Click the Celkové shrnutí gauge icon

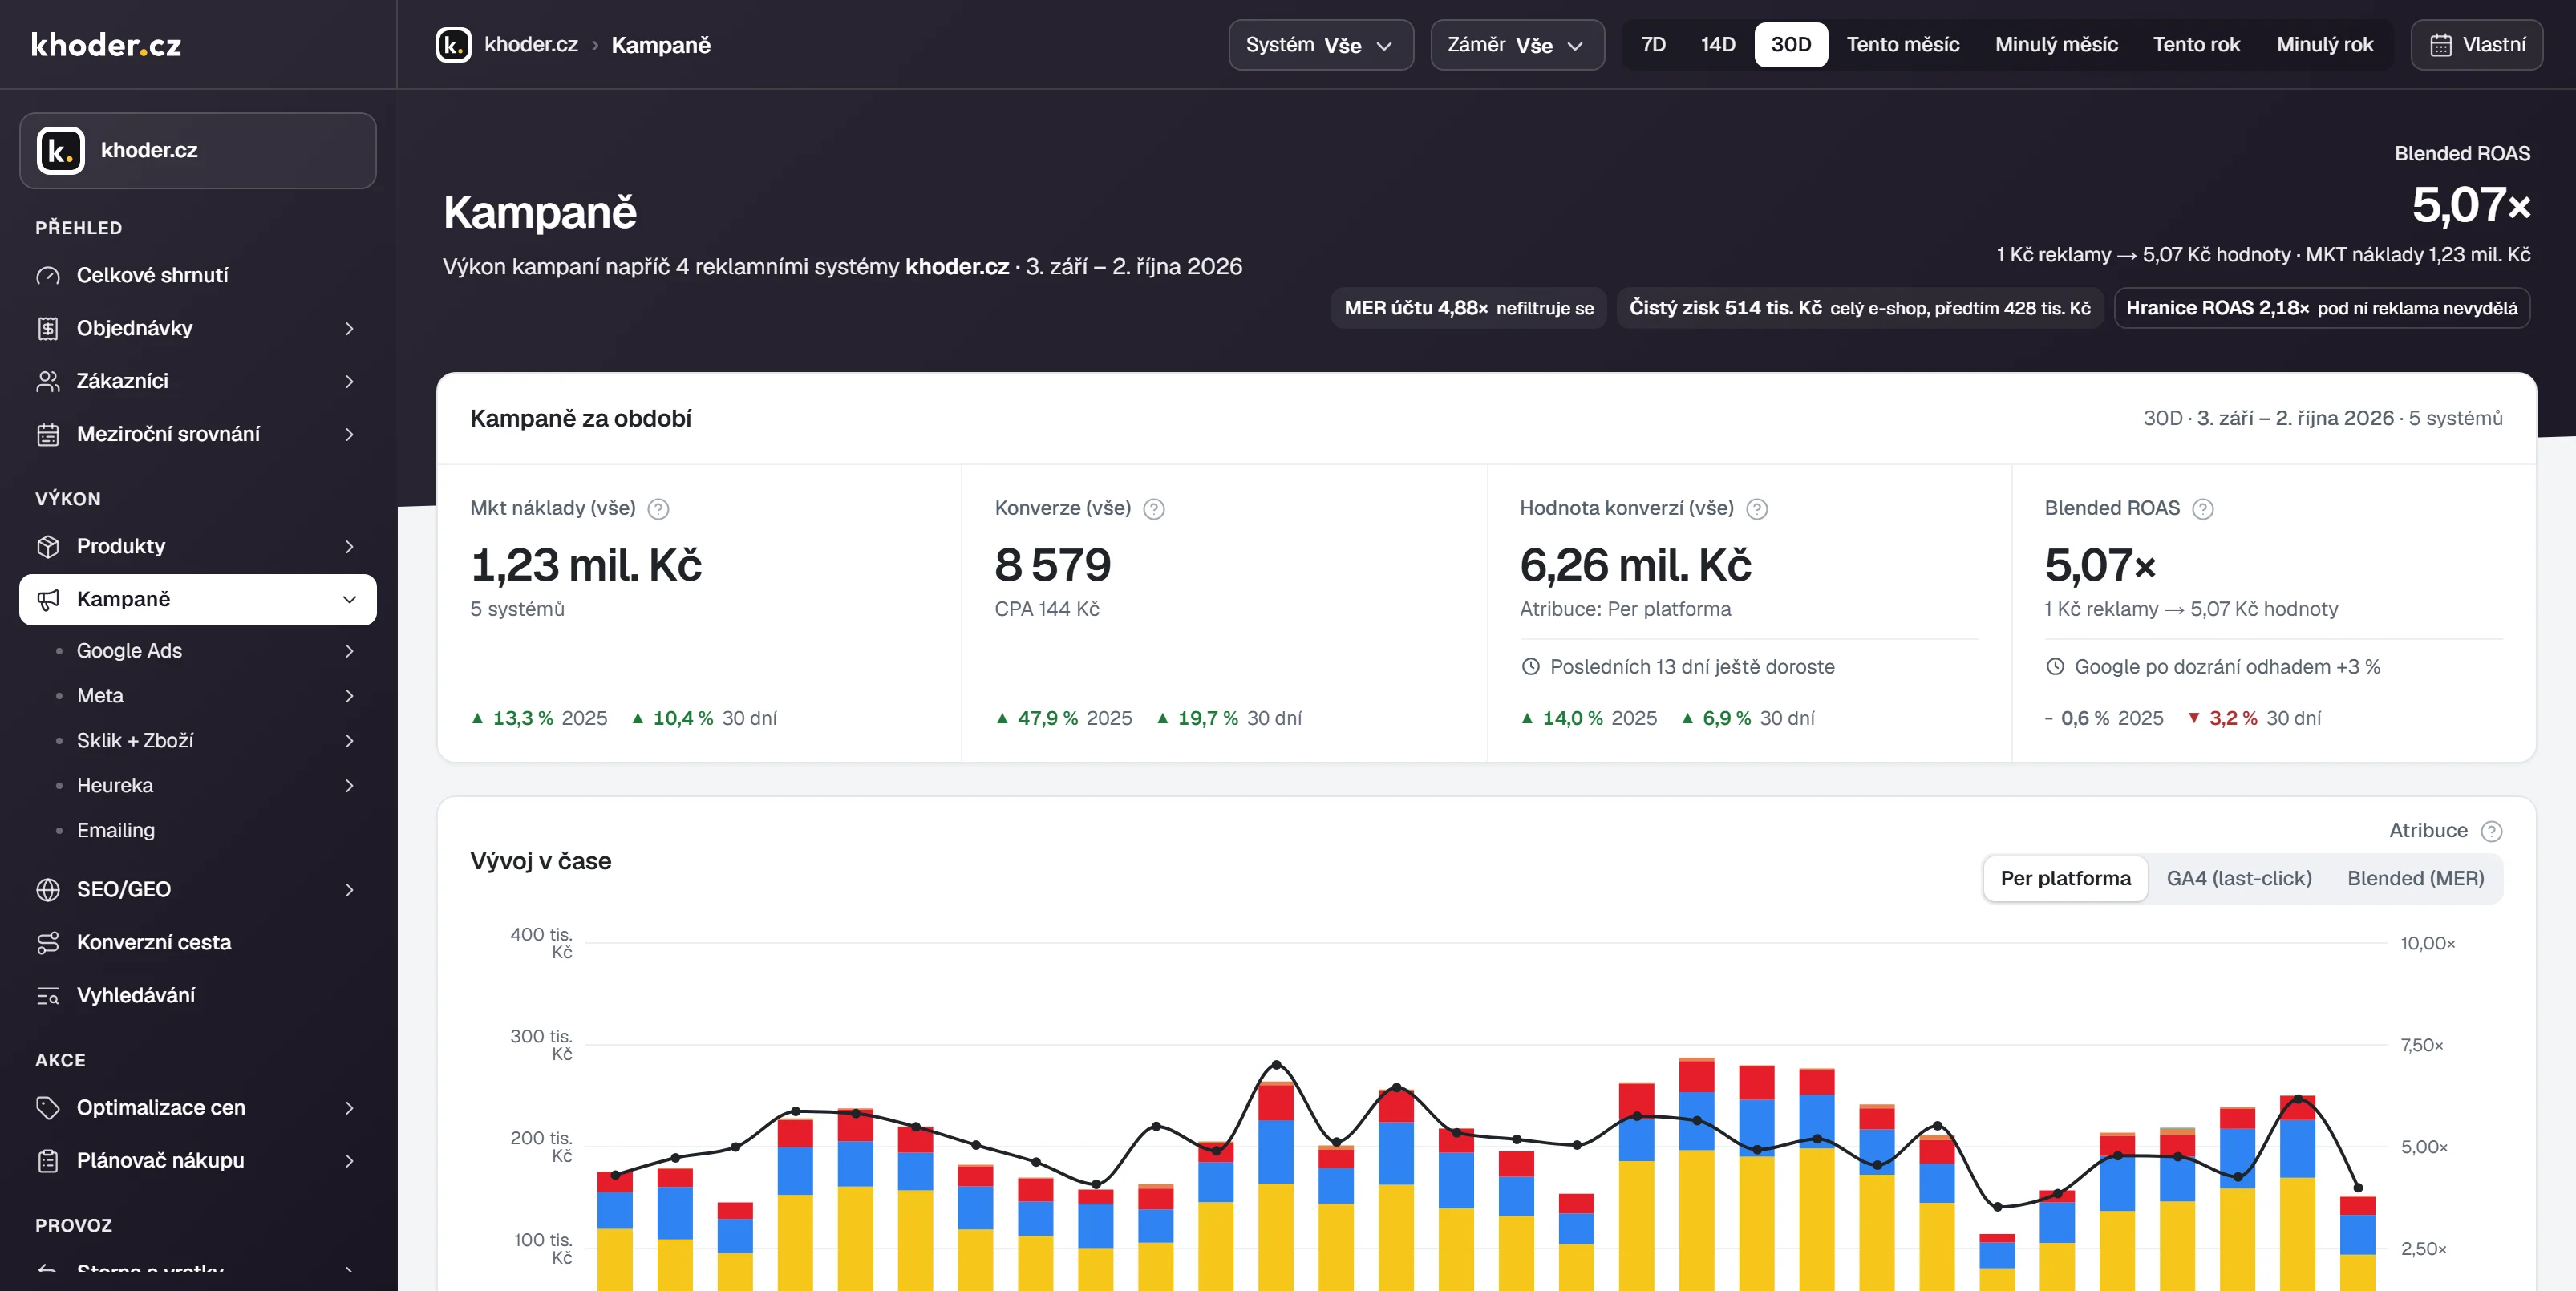[48, 275]
